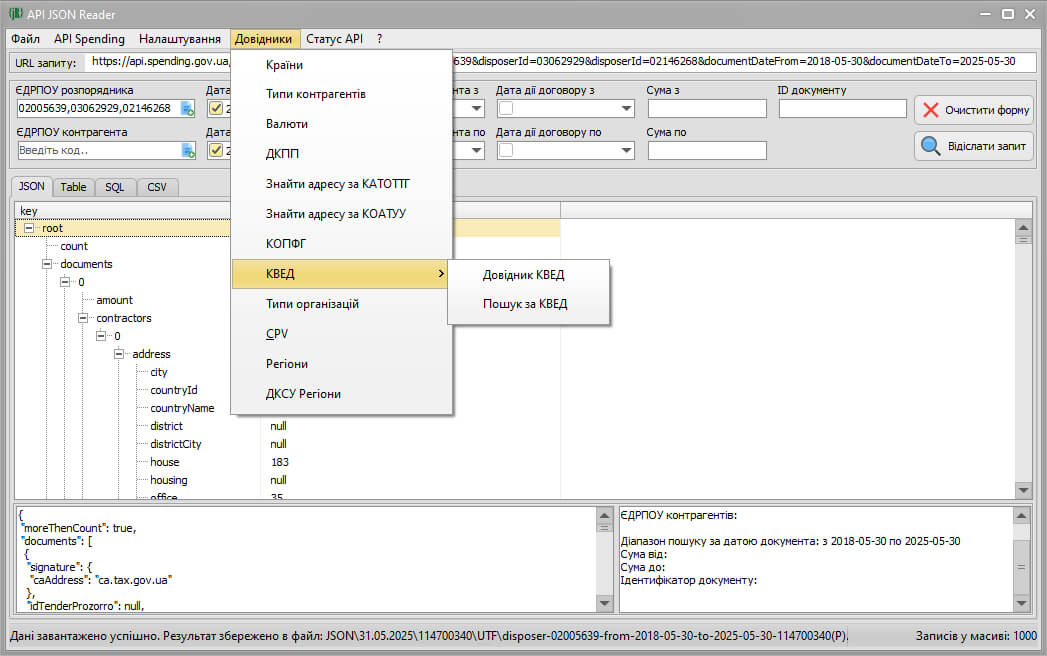Screen dimensions: 1047x656
Task: Click the JSON tree vertical scrollbar down arrow
Action: click(x=1023, y=490)
